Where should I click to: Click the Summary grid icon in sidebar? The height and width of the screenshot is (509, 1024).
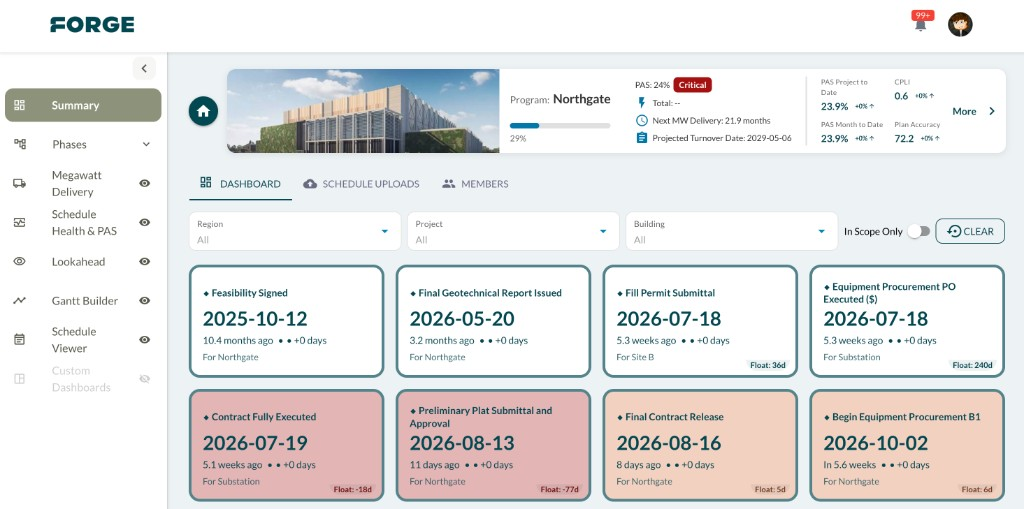tap(20, 105)
